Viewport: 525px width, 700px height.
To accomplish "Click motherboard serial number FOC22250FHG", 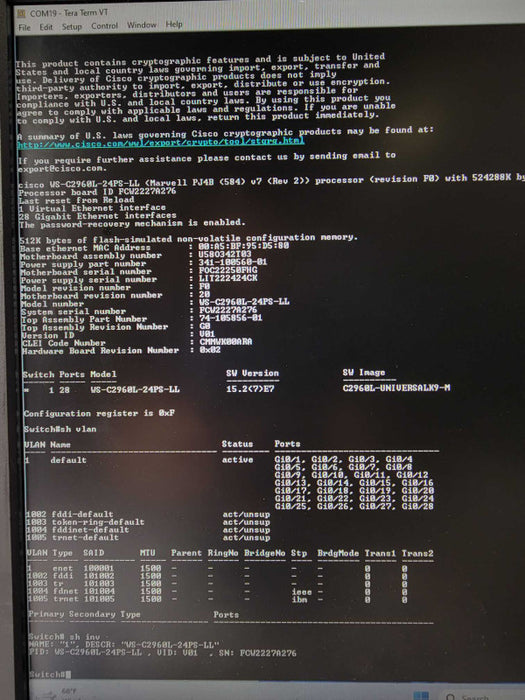I will pyautogui.click(x=228, y=270).
